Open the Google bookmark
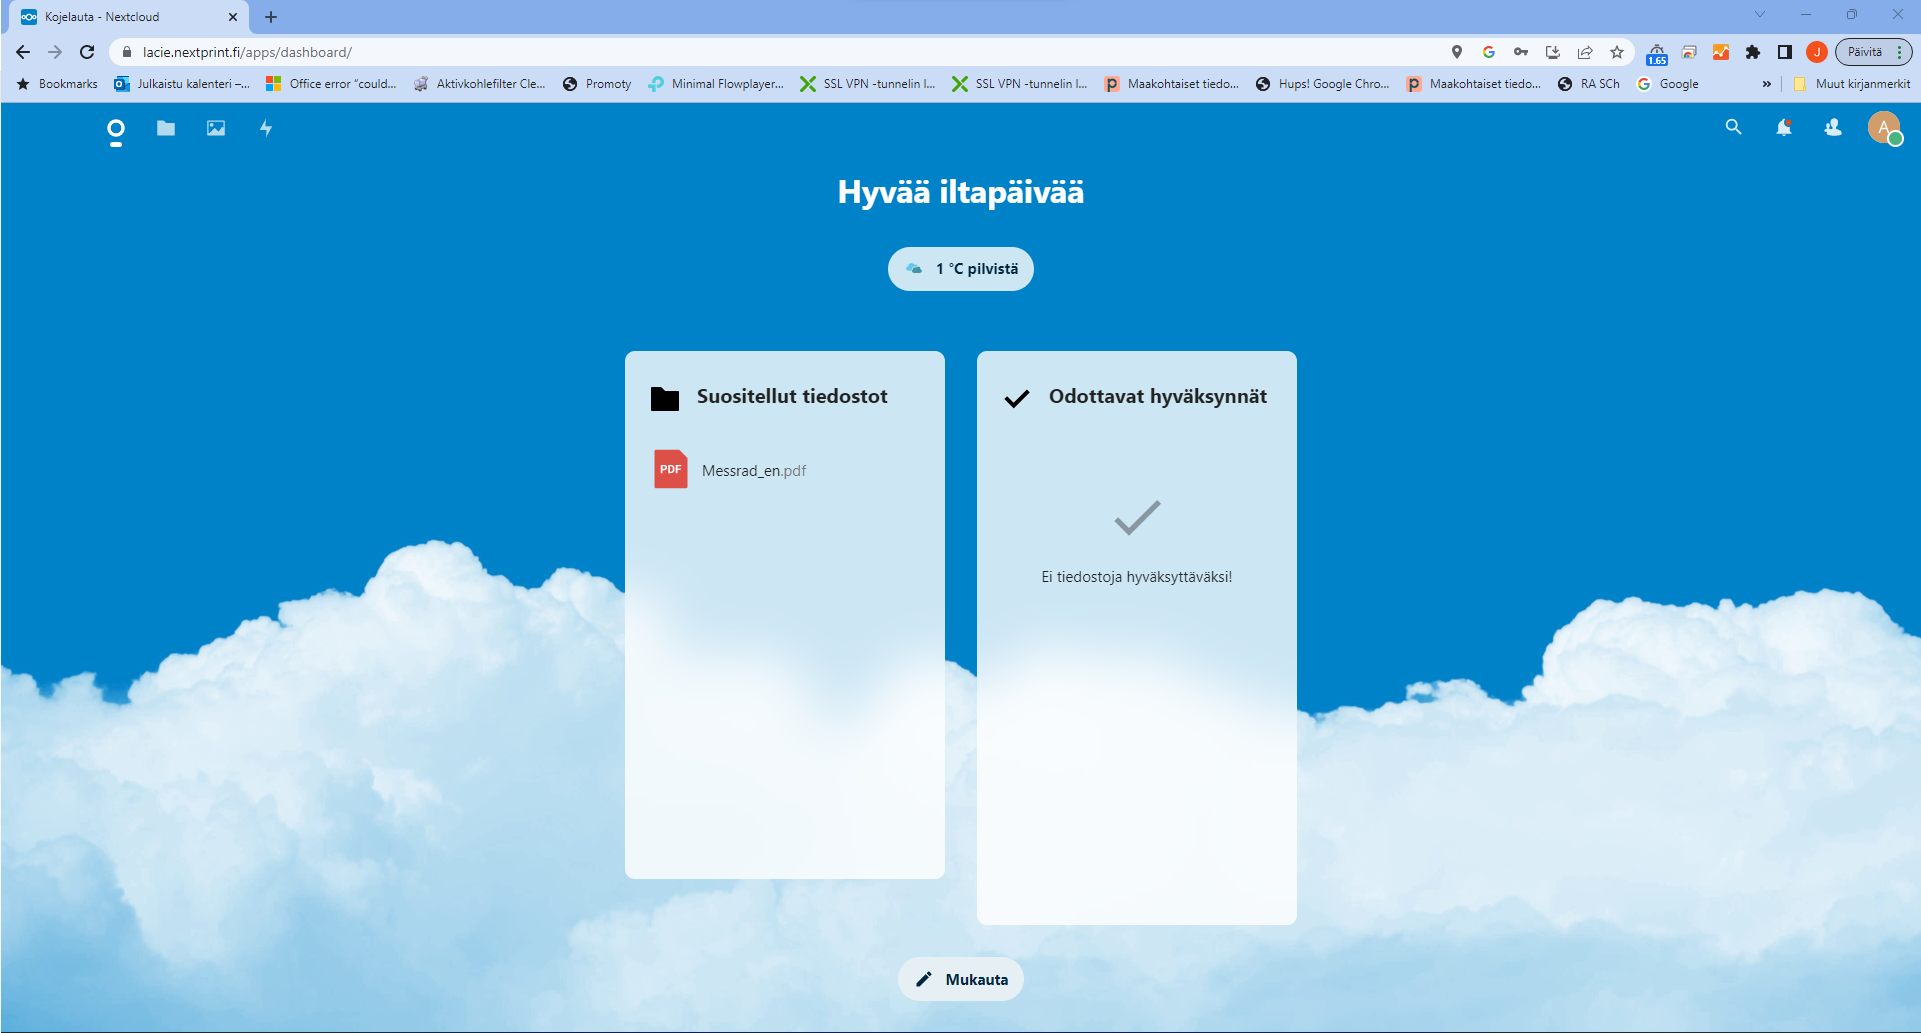Viewport: 1921px width, 1033px height. [x=1667, y=84]
